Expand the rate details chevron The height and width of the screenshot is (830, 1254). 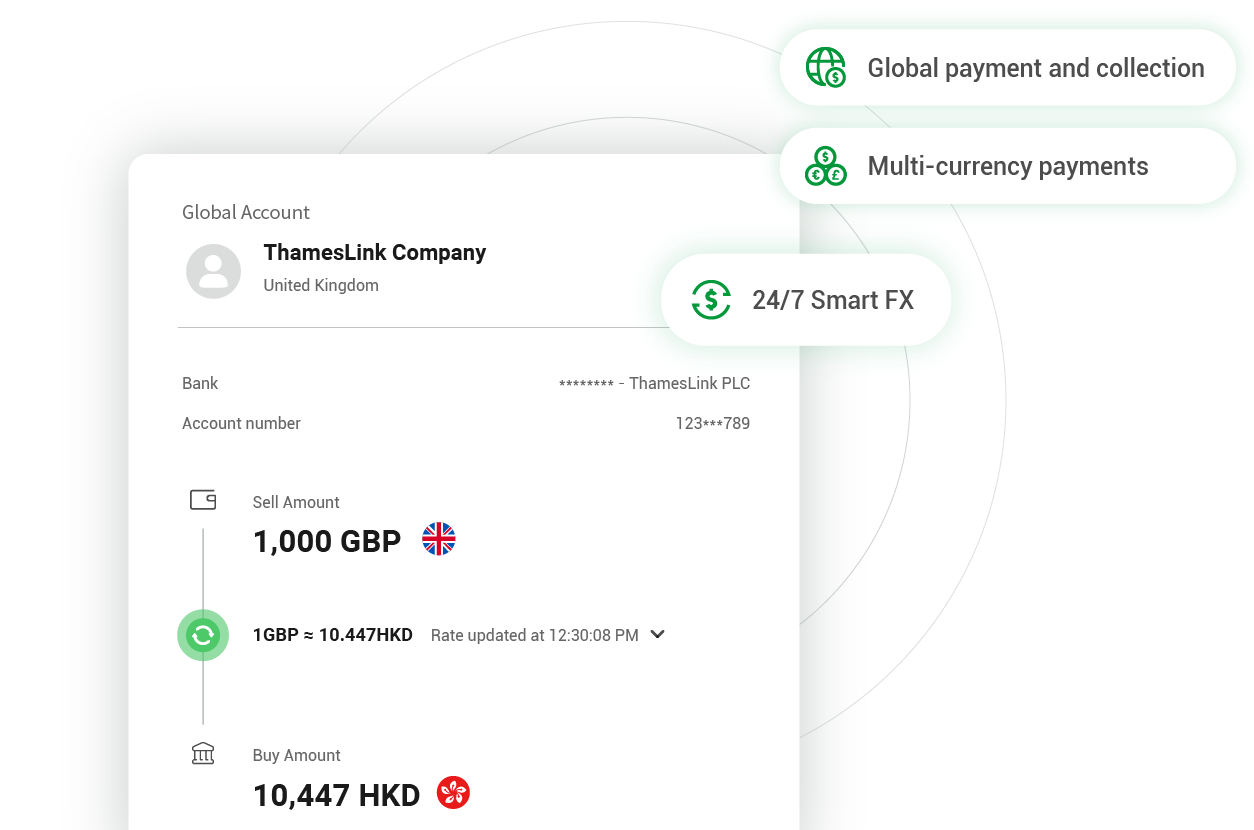(657, 634)
